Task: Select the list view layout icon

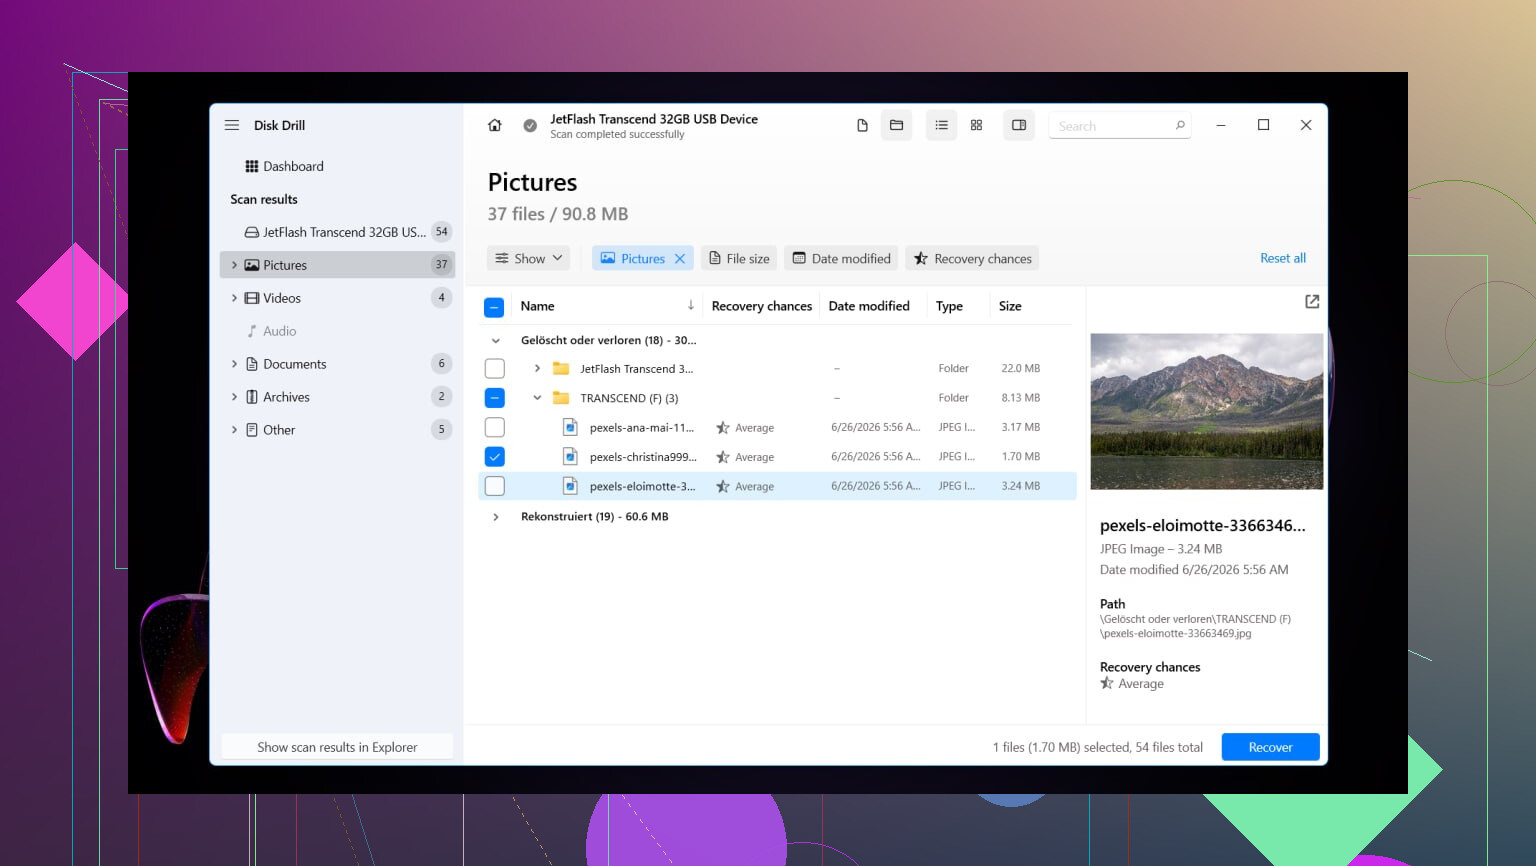Action: (941, 125)
